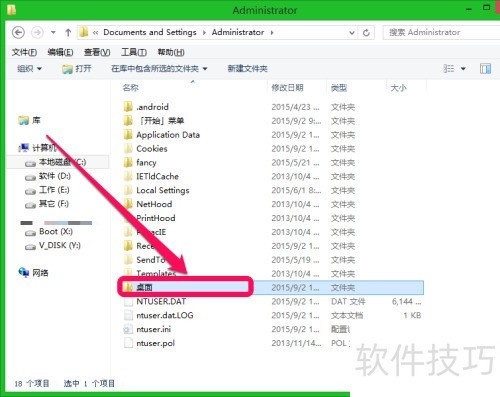
Task: Open the 查看(V) menu
Action: click(x=97, y=52)
